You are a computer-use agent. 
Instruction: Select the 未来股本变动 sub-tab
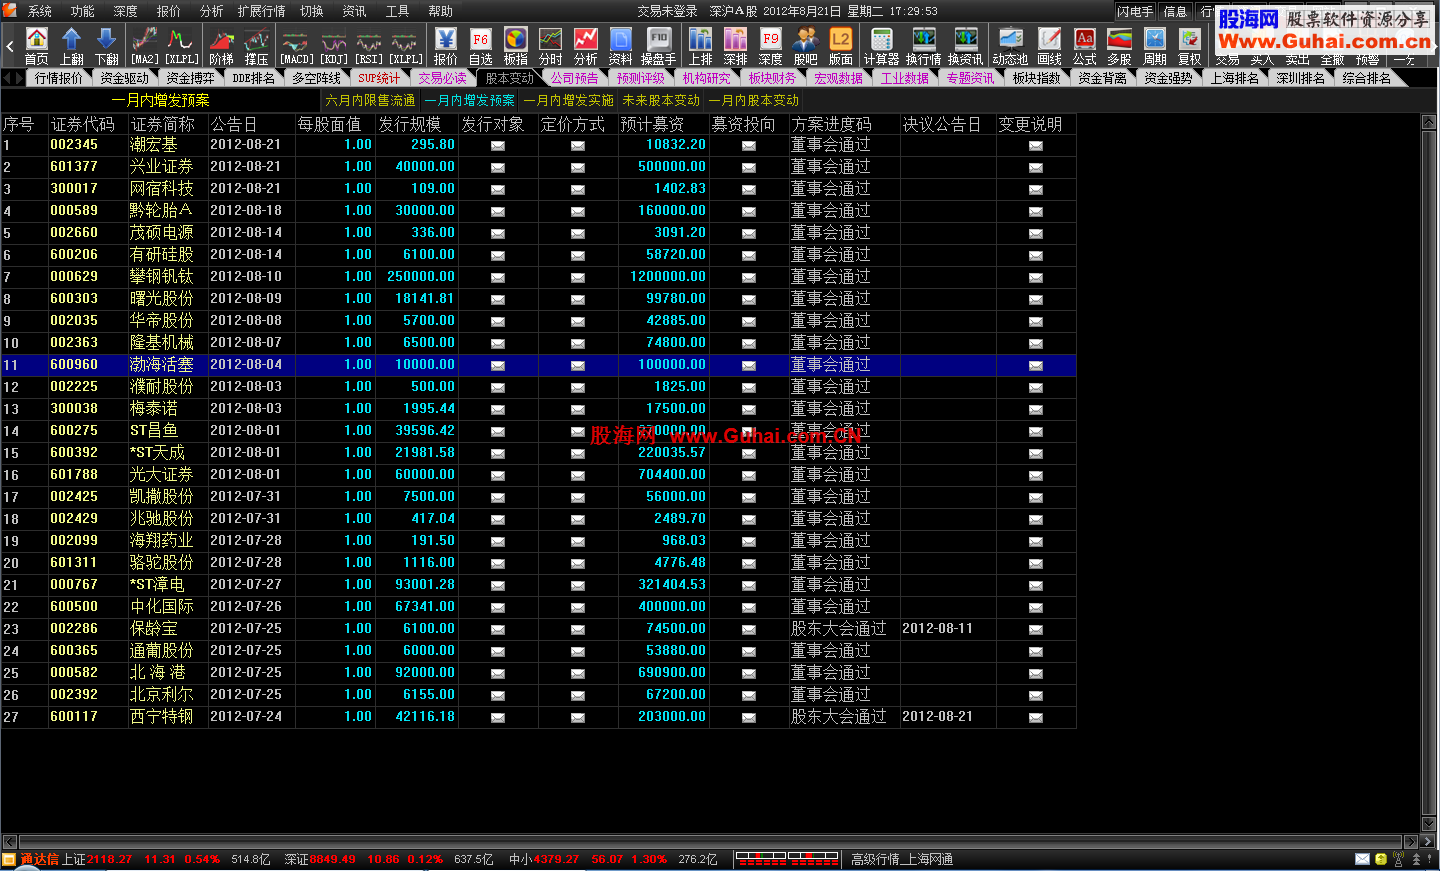(661, 100)
